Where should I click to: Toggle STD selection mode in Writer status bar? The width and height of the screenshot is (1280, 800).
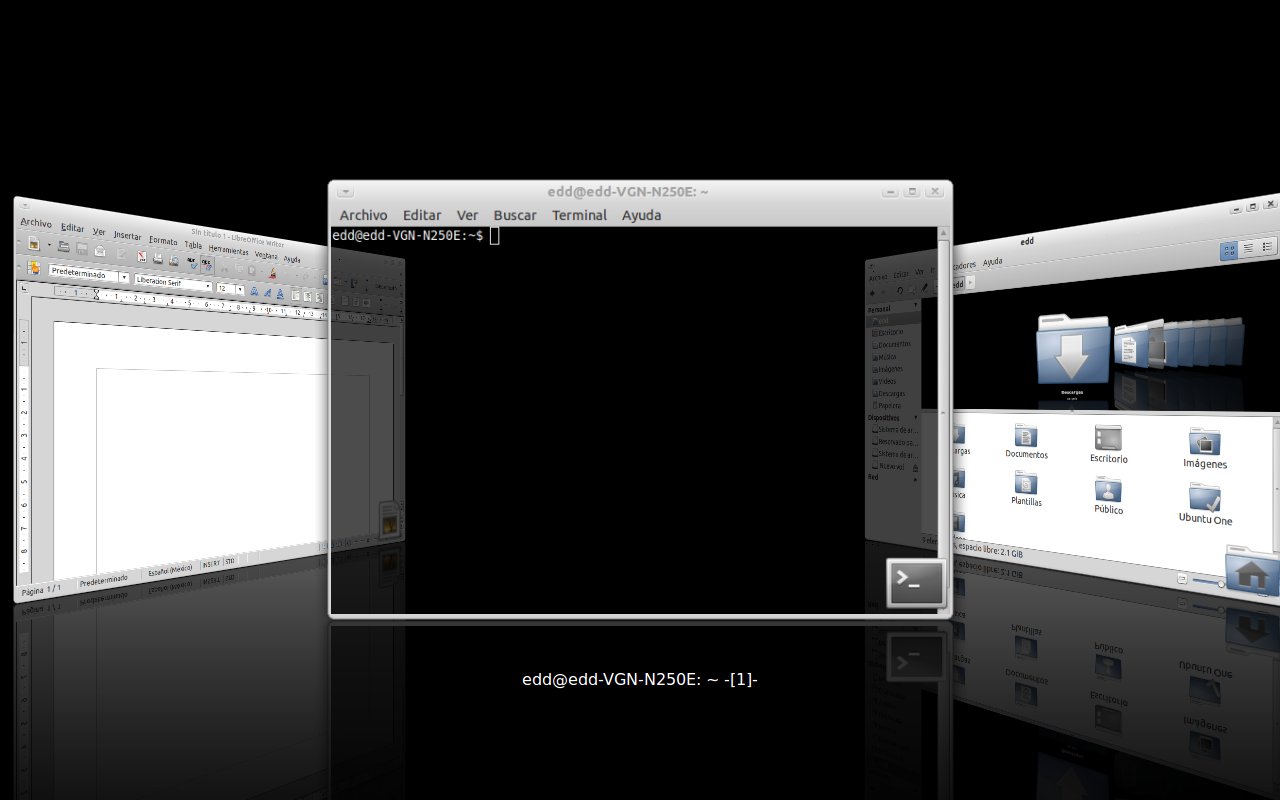[x=230, y=561]
